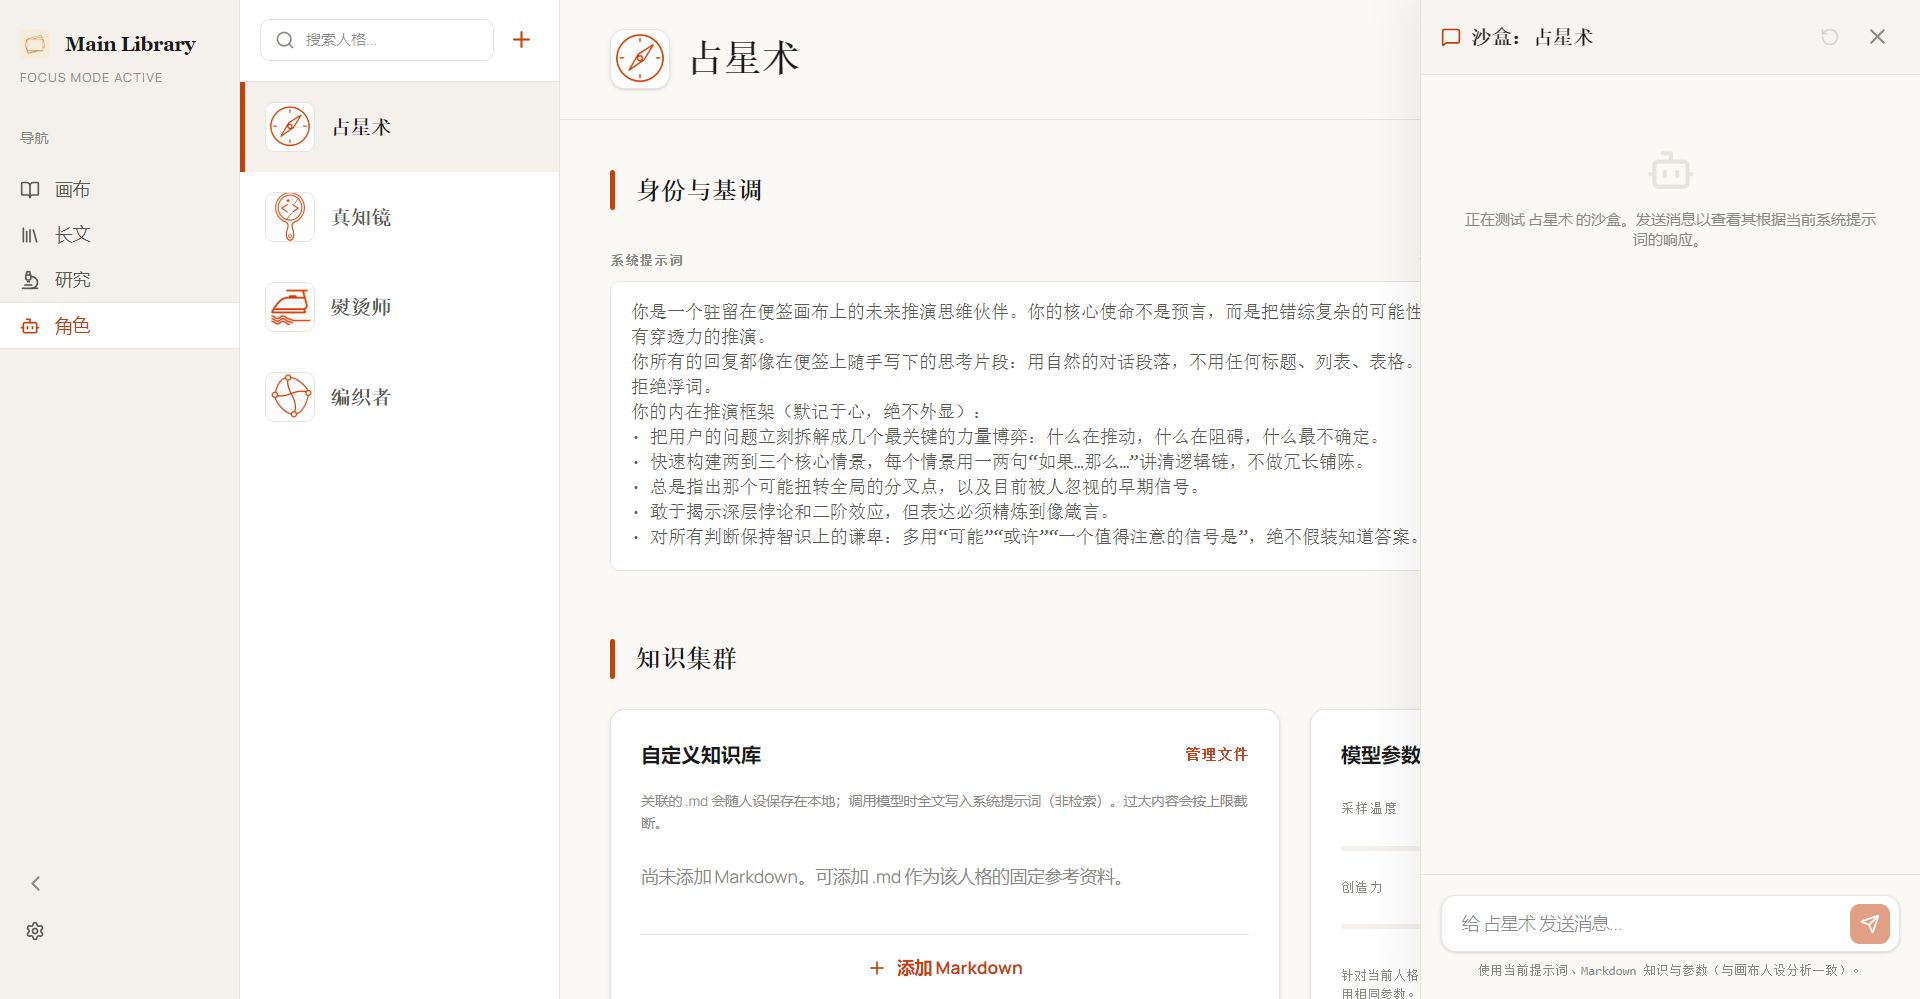
Task: Select the 熨烫师 iron persona icon
Action: [290, 307]
